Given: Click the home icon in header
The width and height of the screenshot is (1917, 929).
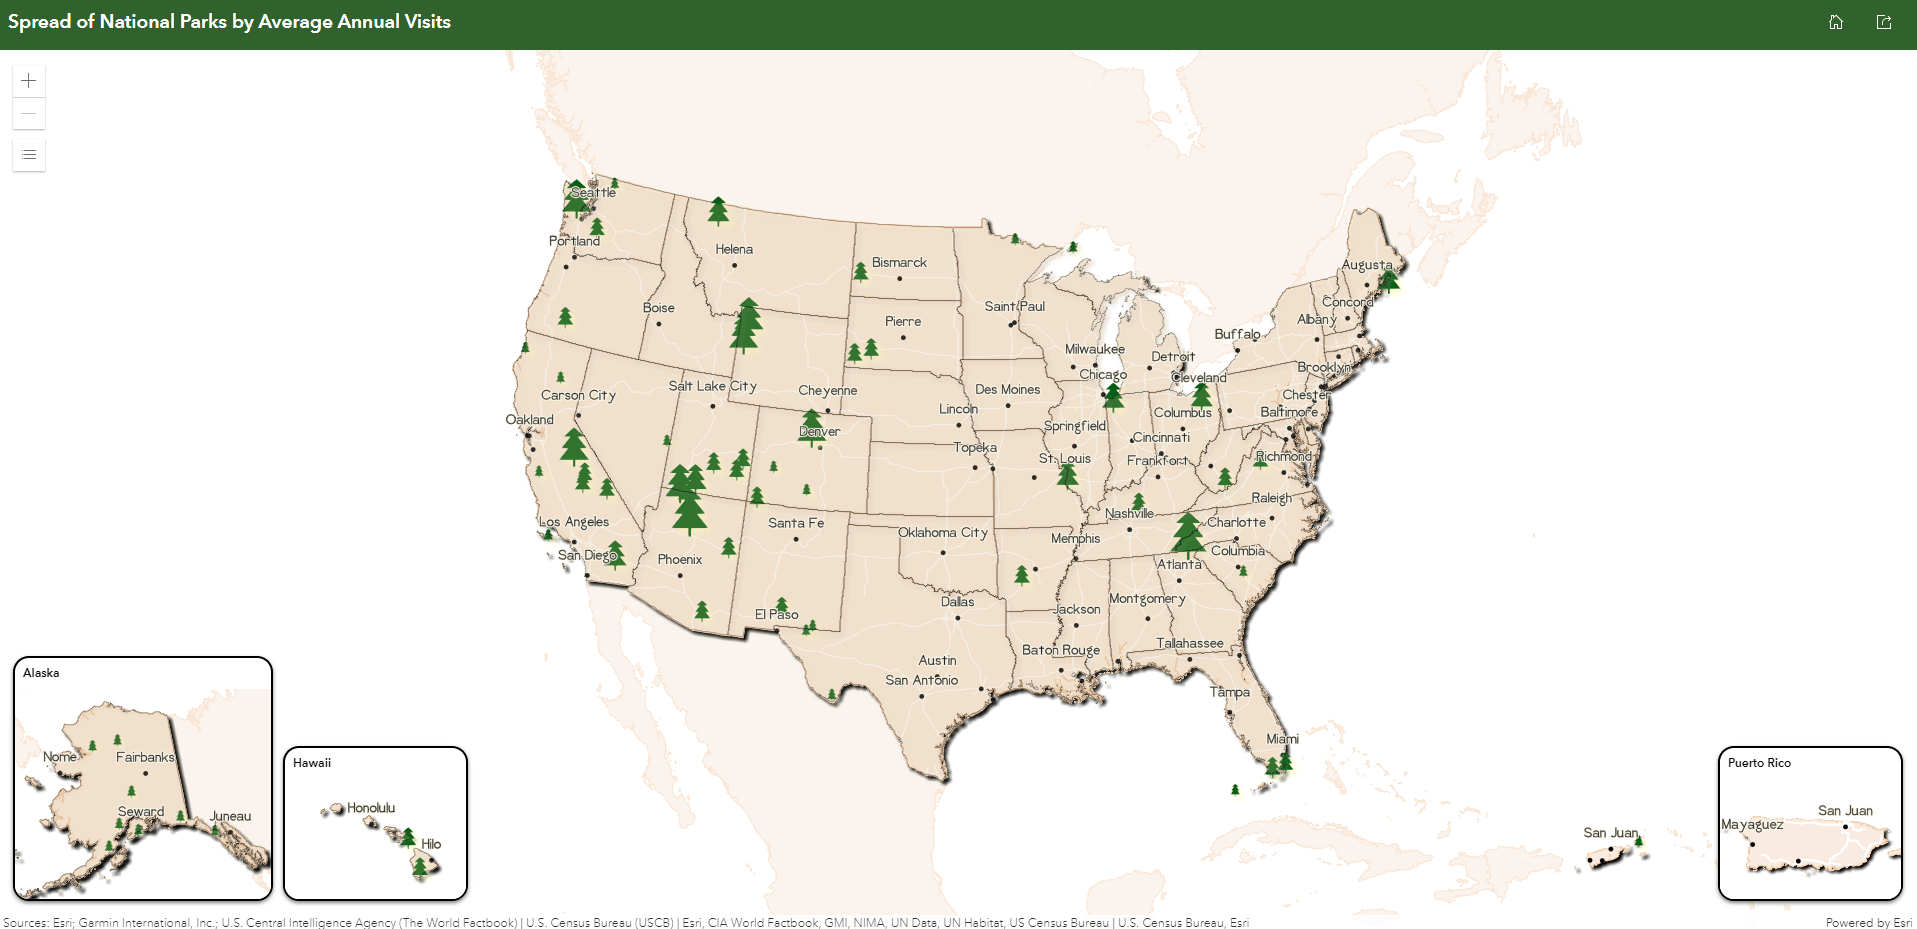Looking at the screenshot, I should 1836,22.
